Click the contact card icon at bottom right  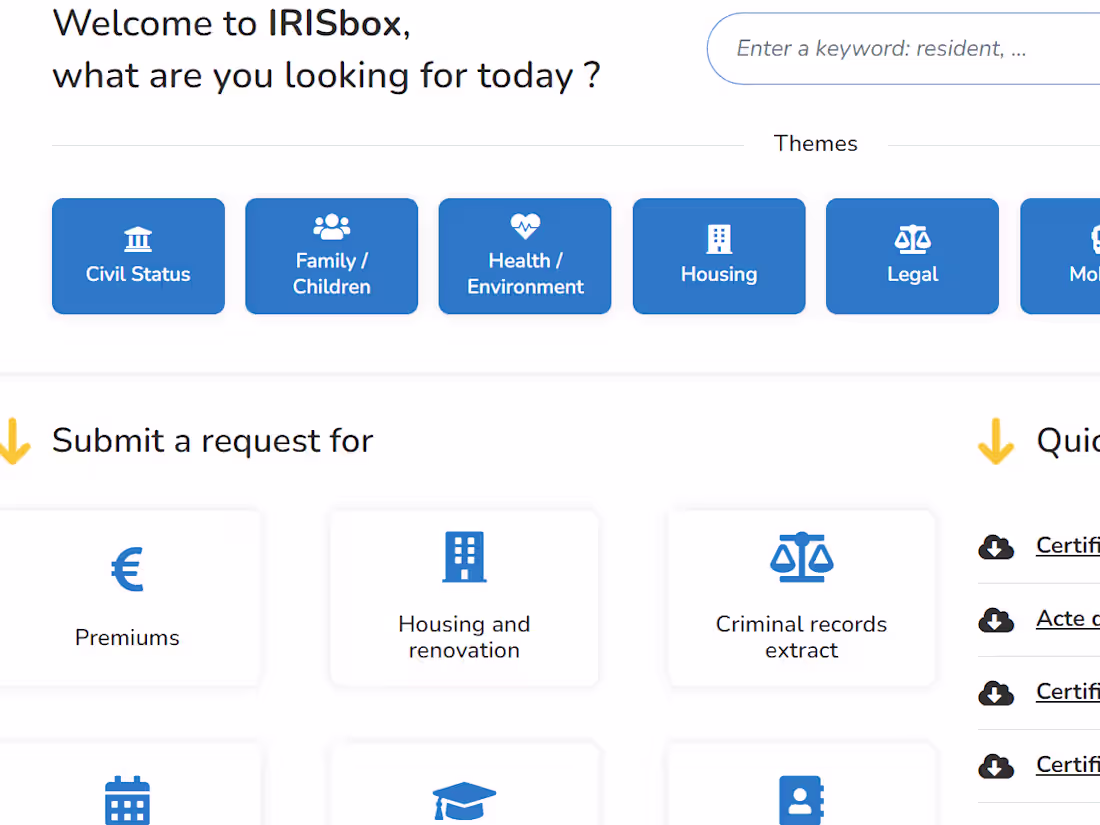pyautogui.click(x=800, y=800)
